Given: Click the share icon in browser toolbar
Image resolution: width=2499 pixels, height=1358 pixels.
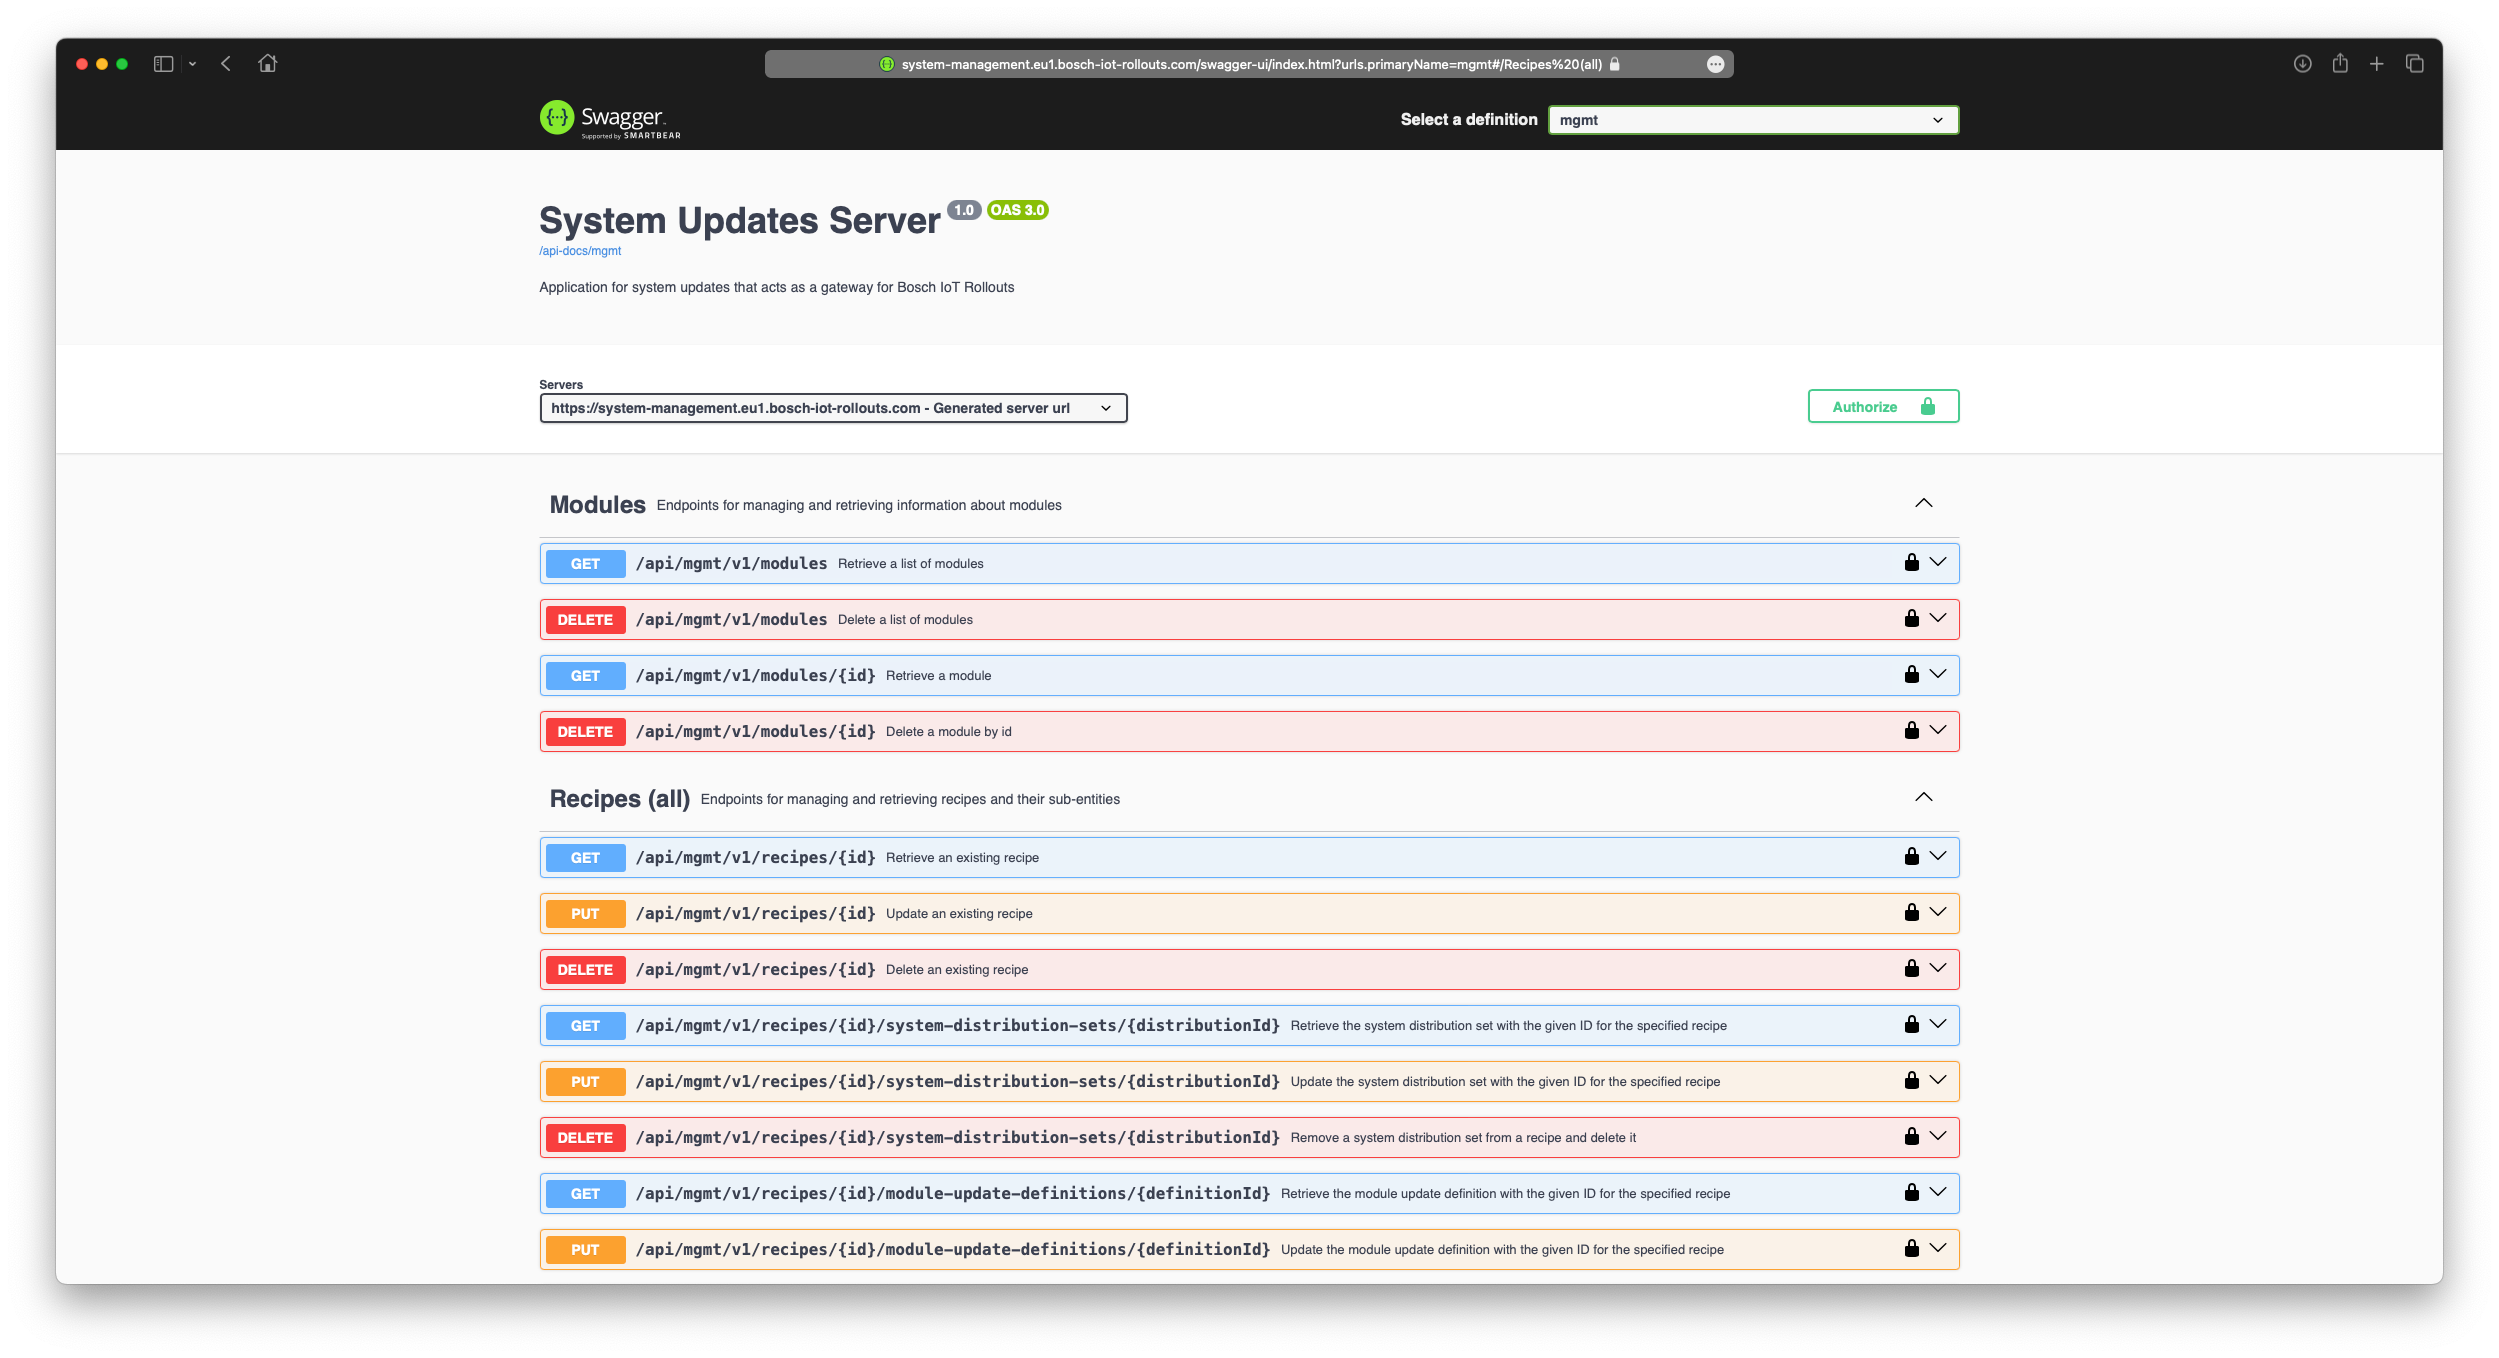Looking at the screenshot, I should [2340, 64].
